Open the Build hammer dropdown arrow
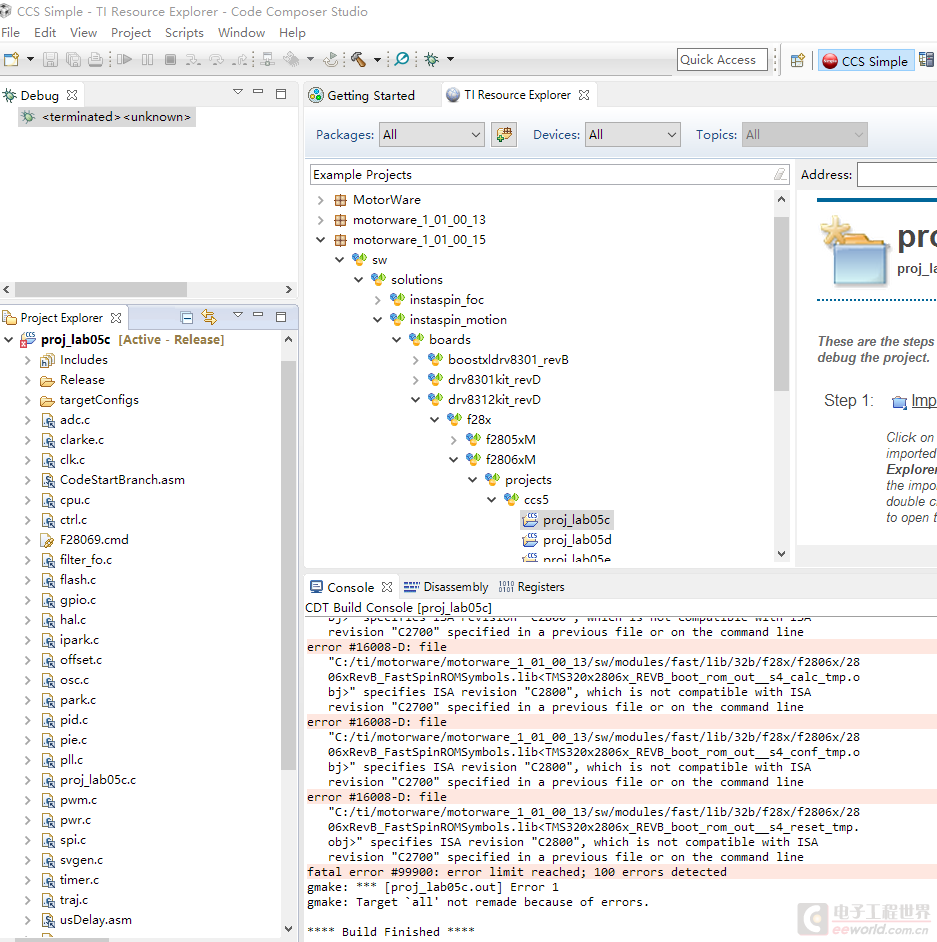 [x=377, y=59]
